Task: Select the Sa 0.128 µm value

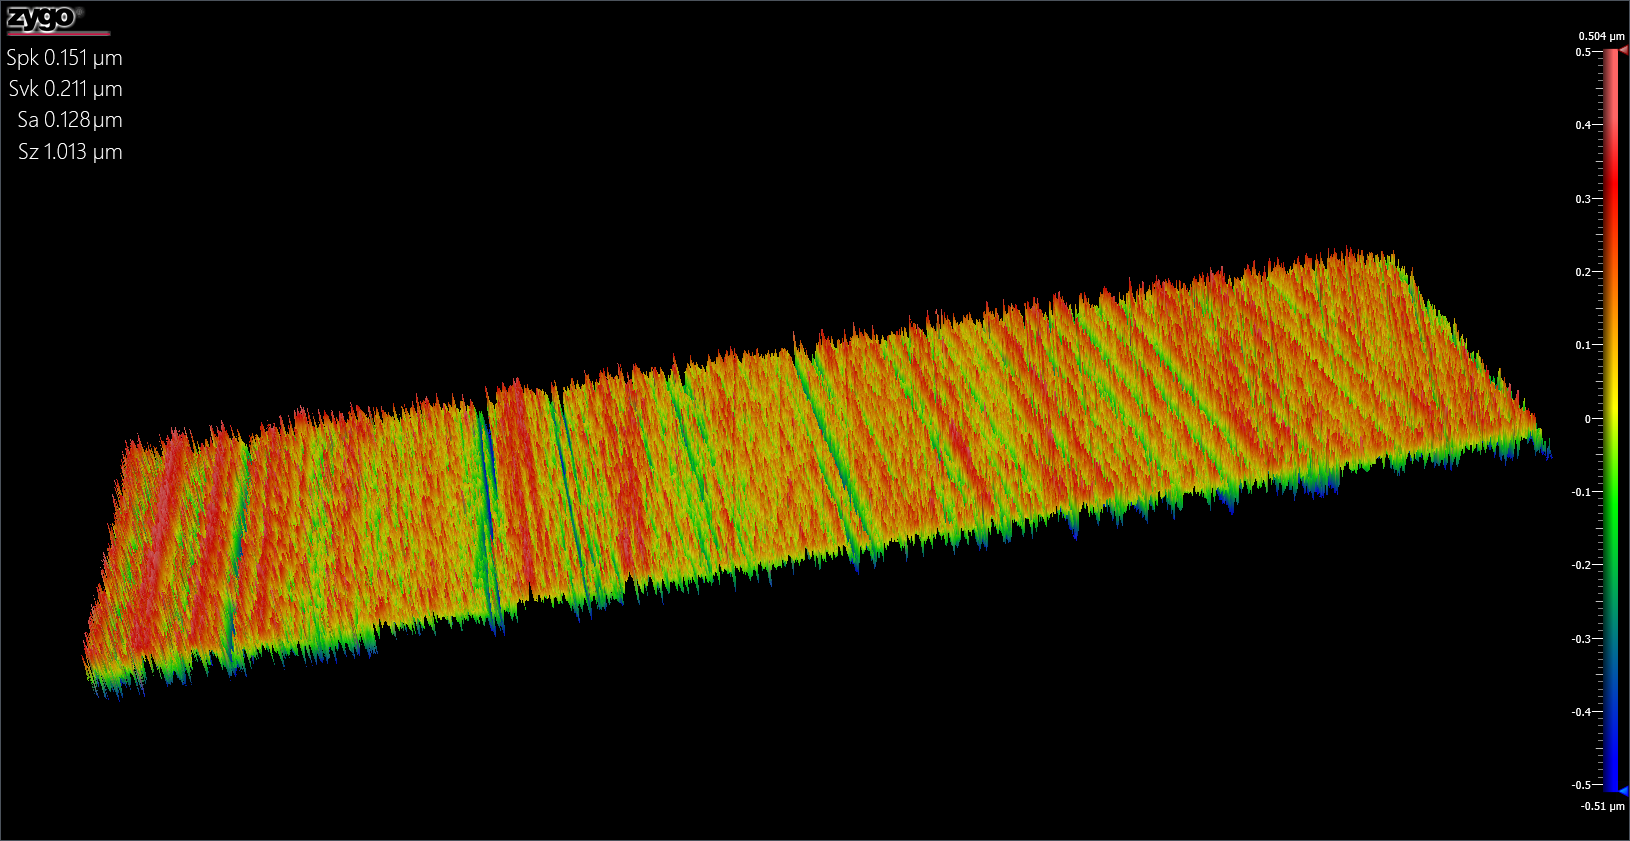Action: pyautogui.click(x=70, y=120)
